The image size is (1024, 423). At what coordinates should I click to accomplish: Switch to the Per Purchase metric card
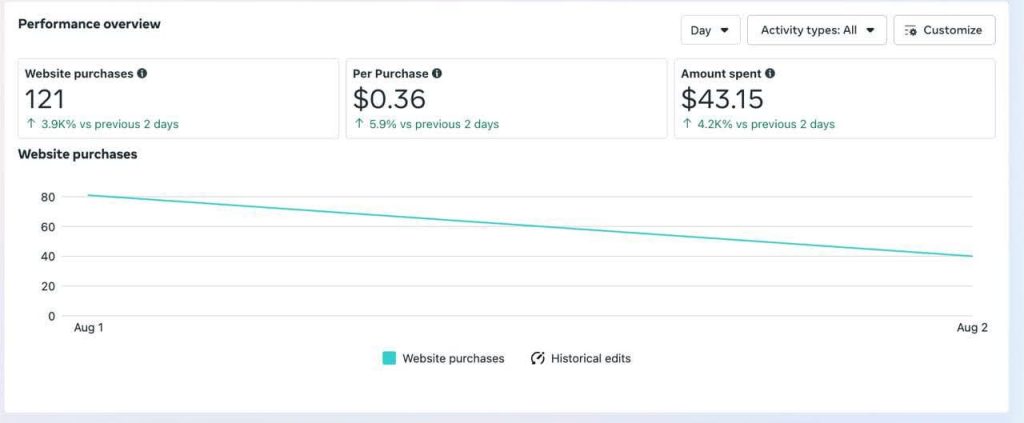(506, 98)
